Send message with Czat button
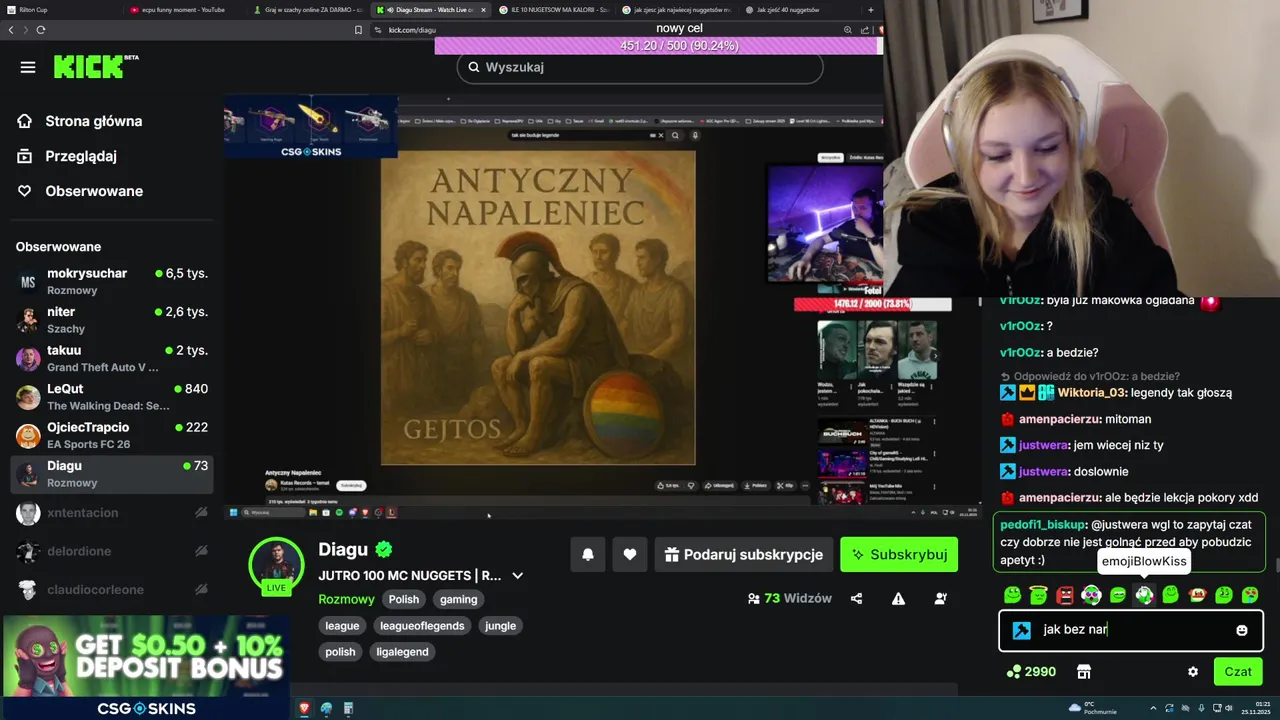The height and width of the screenshot is (720, 1280). [1237, 672]
